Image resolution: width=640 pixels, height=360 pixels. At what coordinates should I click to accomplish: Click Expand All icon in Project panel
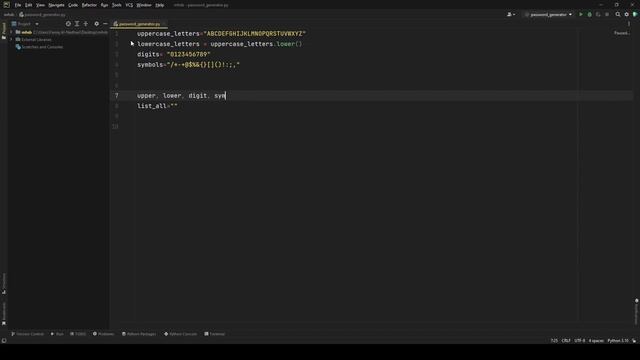(77, 24)
